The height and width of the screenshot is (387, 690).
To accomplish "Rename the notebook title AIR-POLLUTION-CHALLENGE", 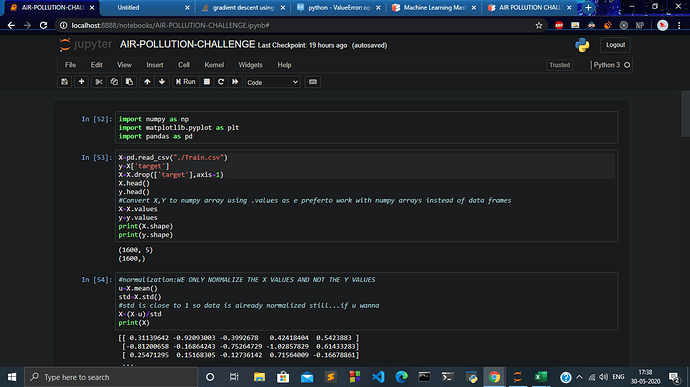I will (x=187, y=44).
